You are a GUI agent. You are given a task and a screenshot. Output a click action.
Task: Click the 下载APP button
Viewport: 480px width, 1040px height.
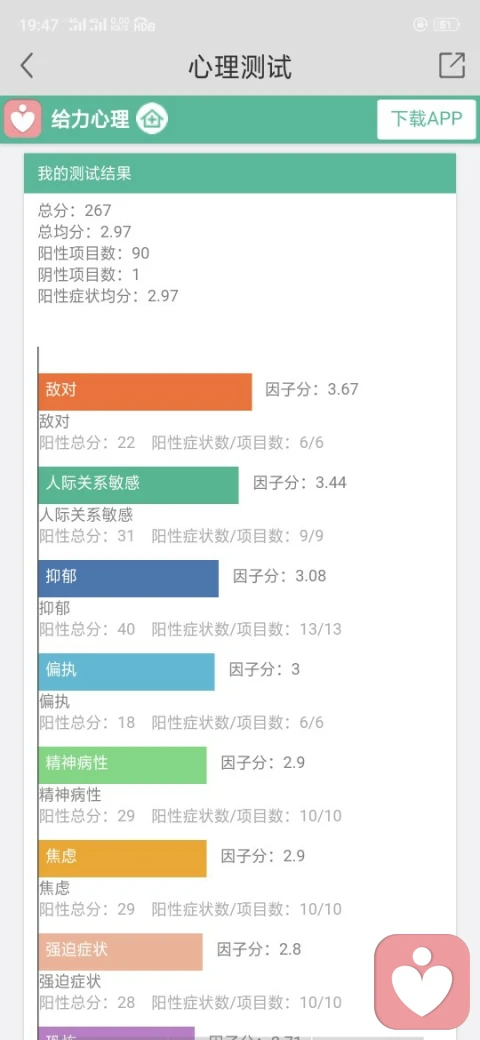426,119
